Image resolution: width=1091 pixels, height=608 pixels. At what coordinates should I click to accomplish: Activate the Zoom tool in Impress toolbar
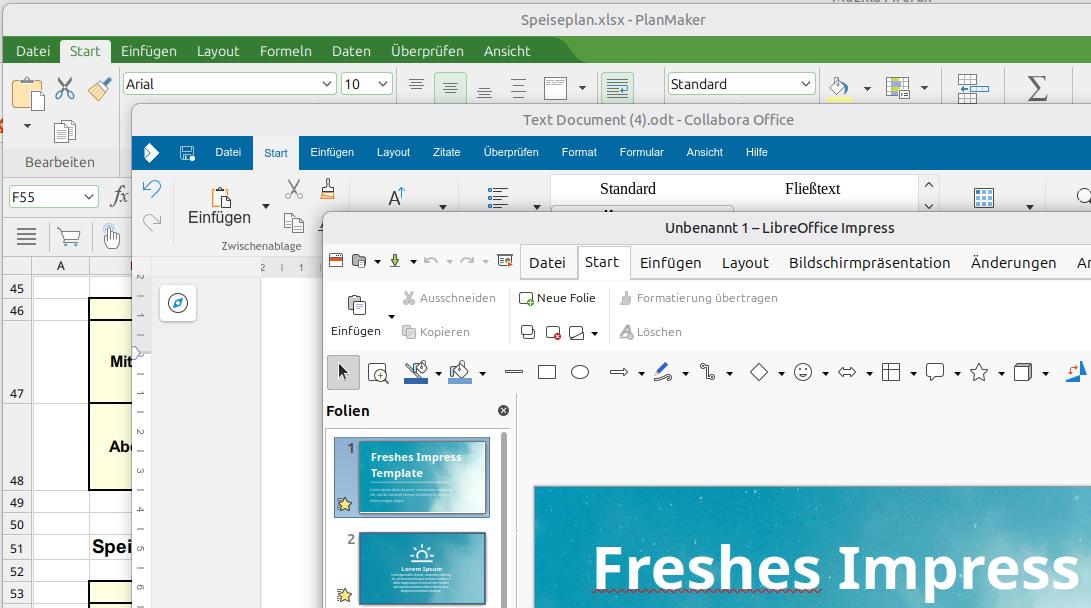379,372
